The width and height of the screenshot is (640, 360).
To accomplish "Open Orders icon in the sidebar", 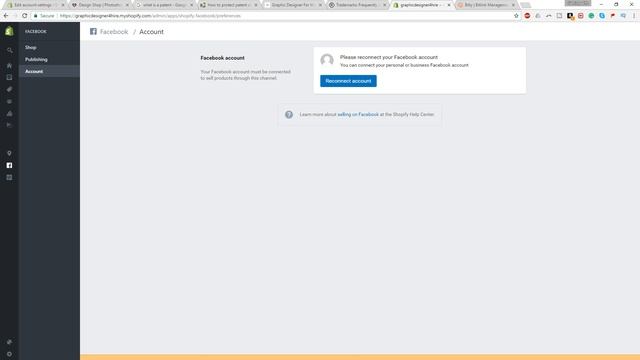I will click(x=9, y=77).
